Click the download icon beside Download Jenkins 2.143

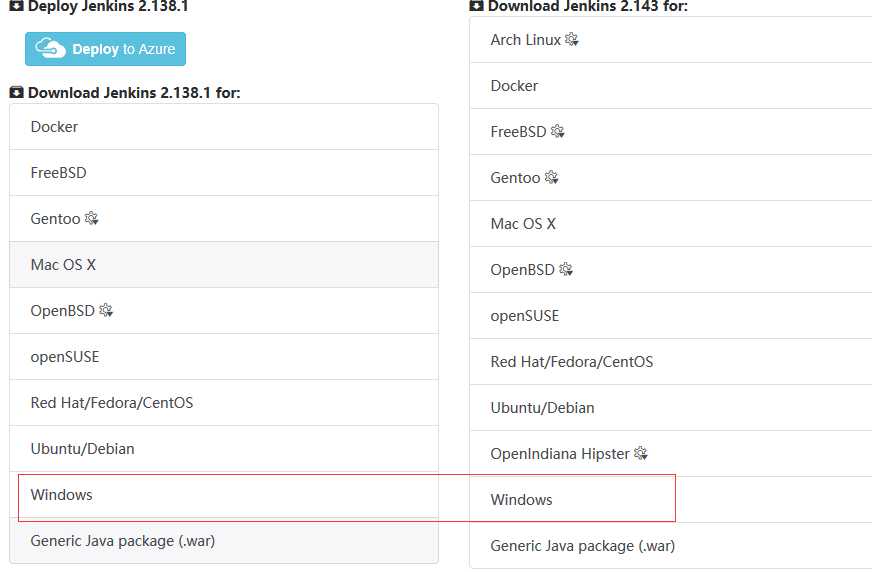click(477, 6)
